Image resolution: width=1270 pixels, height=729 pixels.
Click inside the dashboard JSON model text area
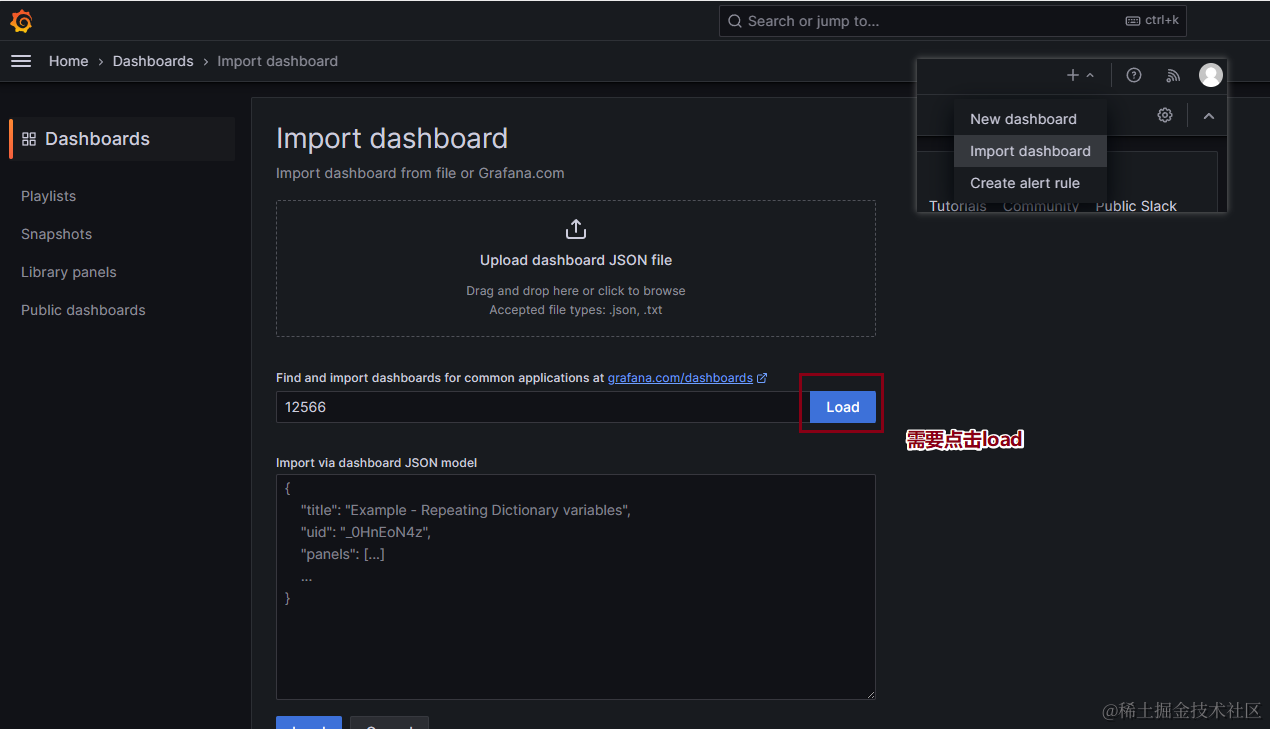click(576, 587)
